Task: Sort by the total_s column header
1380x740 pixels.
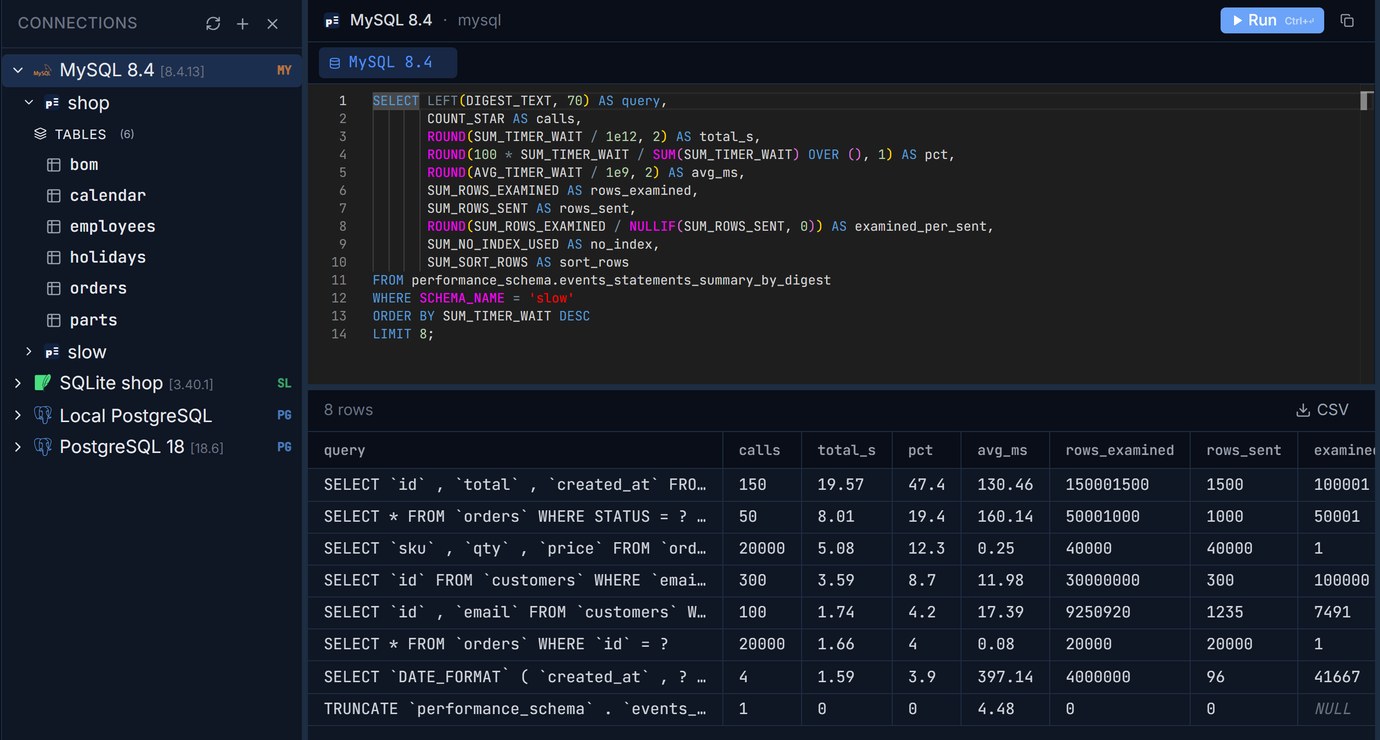Action: pyautogui.click(x=846, y=450)
